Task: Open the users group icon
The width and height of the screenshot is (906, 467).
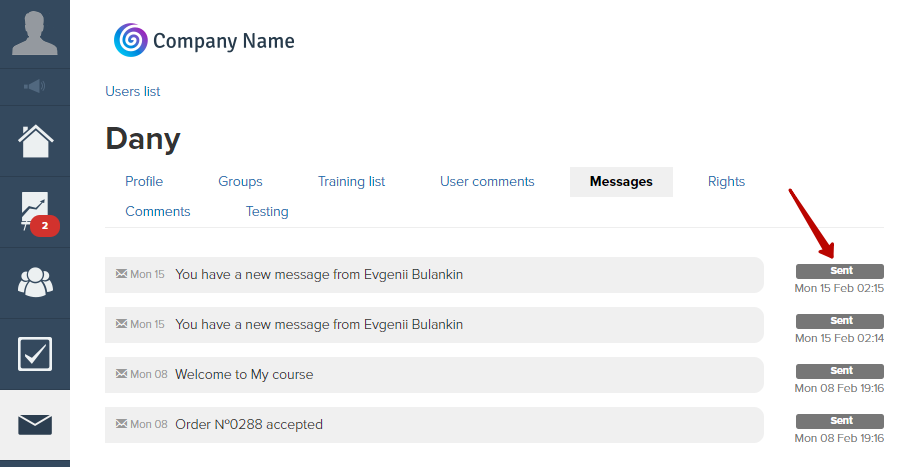Action: [x=35, y=282]
